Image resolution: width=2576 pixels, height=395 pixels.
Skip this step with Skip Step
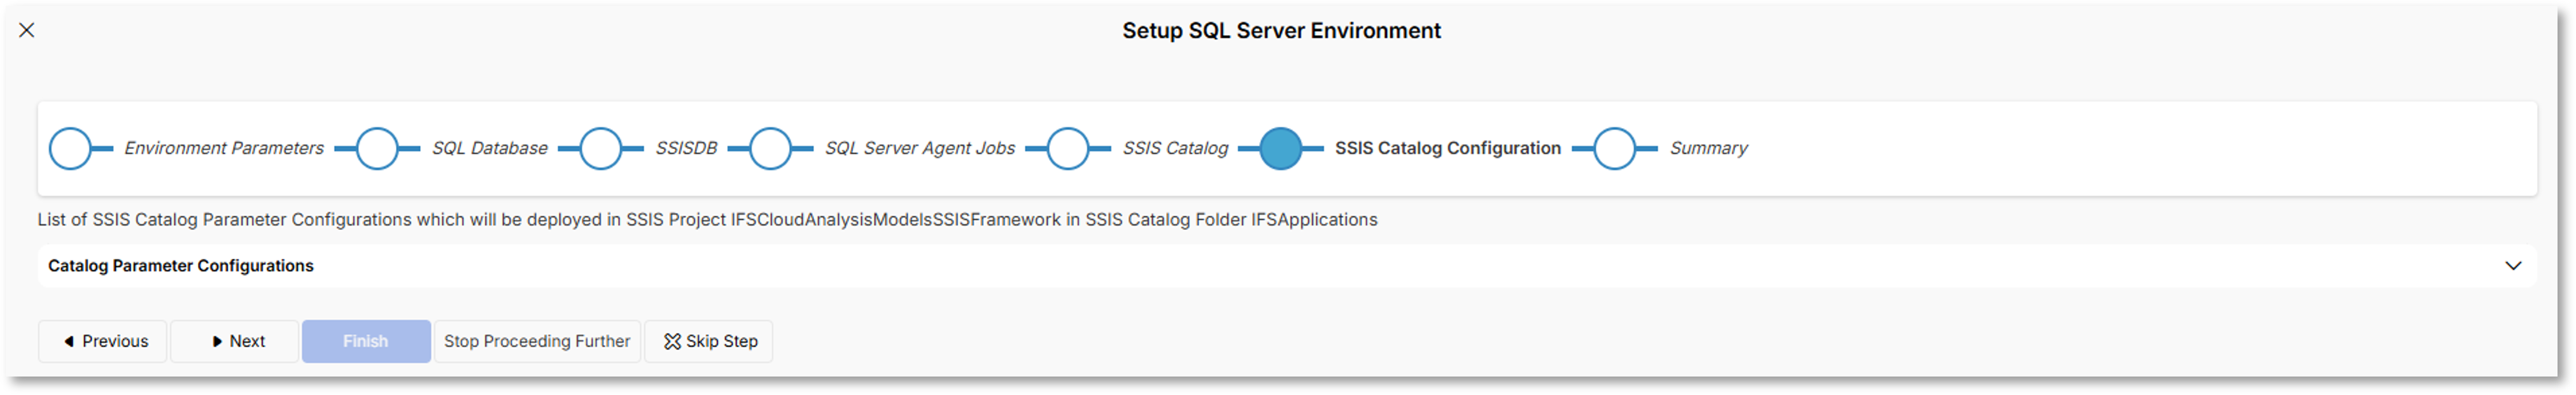pyautogui.click(x=709, y=342)
